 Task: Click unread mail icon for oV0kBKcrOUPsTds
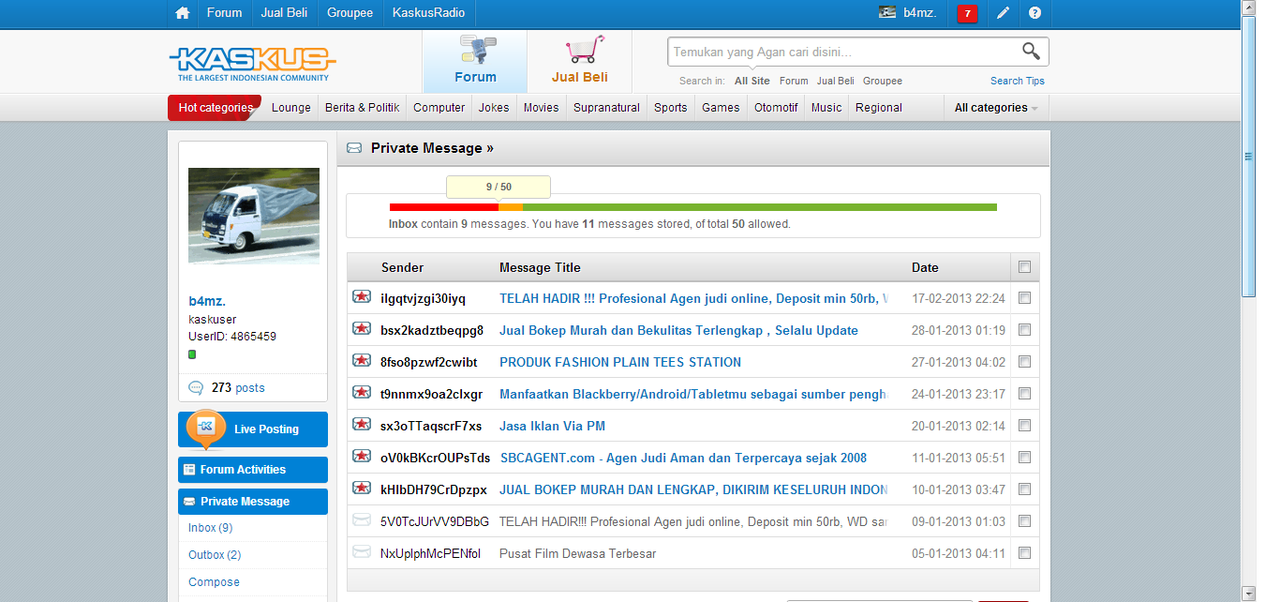click(362, 457)
